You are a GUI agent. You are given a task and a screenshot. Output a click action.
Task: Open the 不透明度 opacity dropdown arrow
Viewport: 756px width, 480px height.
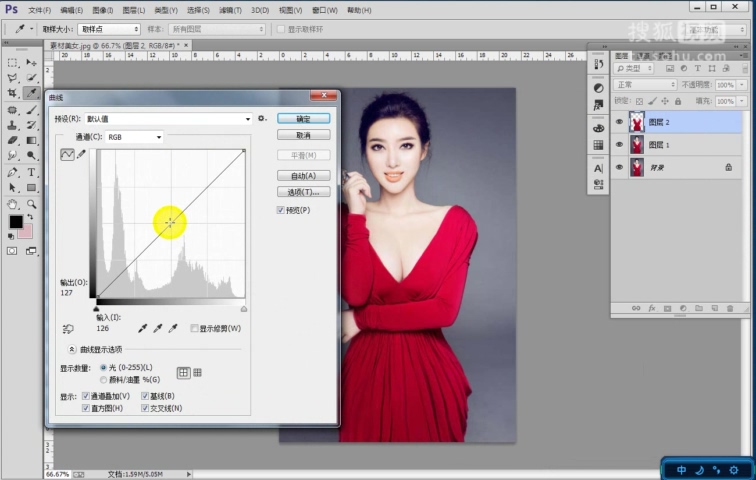click(x=742, y=85)
